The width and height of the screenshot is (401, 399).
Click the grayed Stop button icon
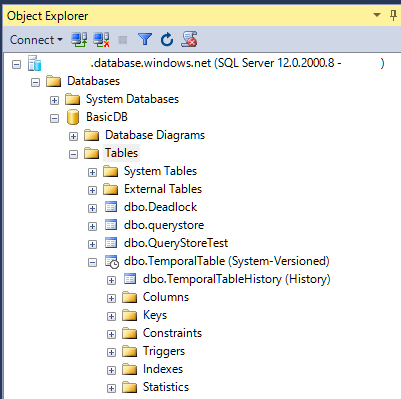[123, 40]
